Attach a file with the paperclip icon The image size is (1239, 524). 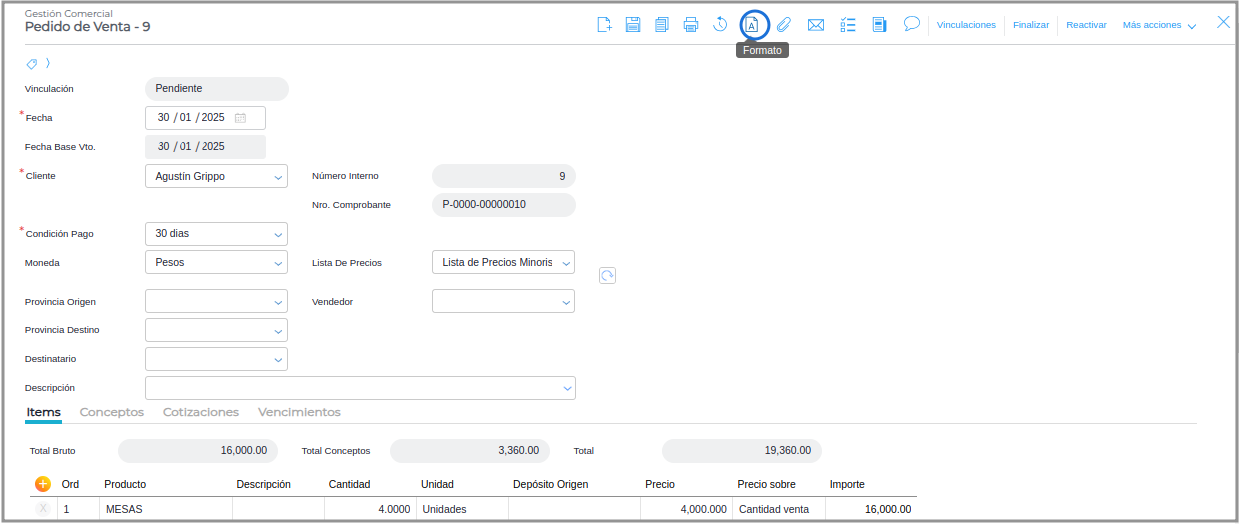784,25
